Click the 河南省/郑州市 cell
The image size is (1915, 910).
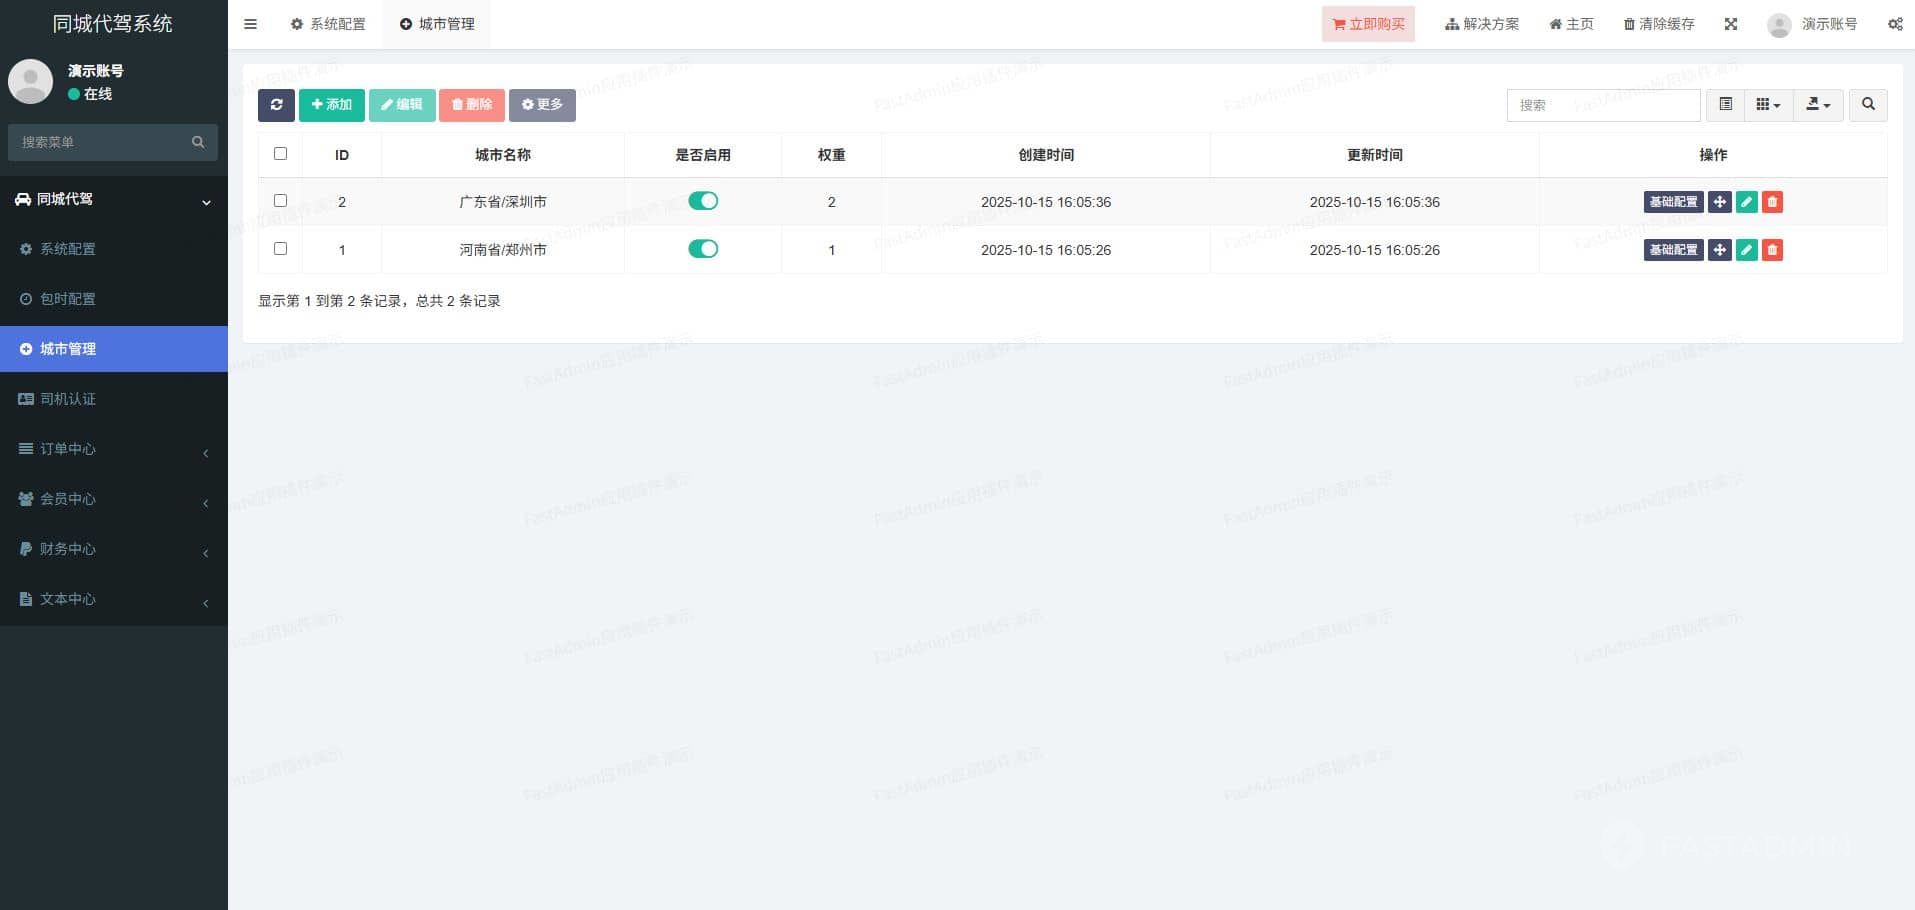pos(503,250)
